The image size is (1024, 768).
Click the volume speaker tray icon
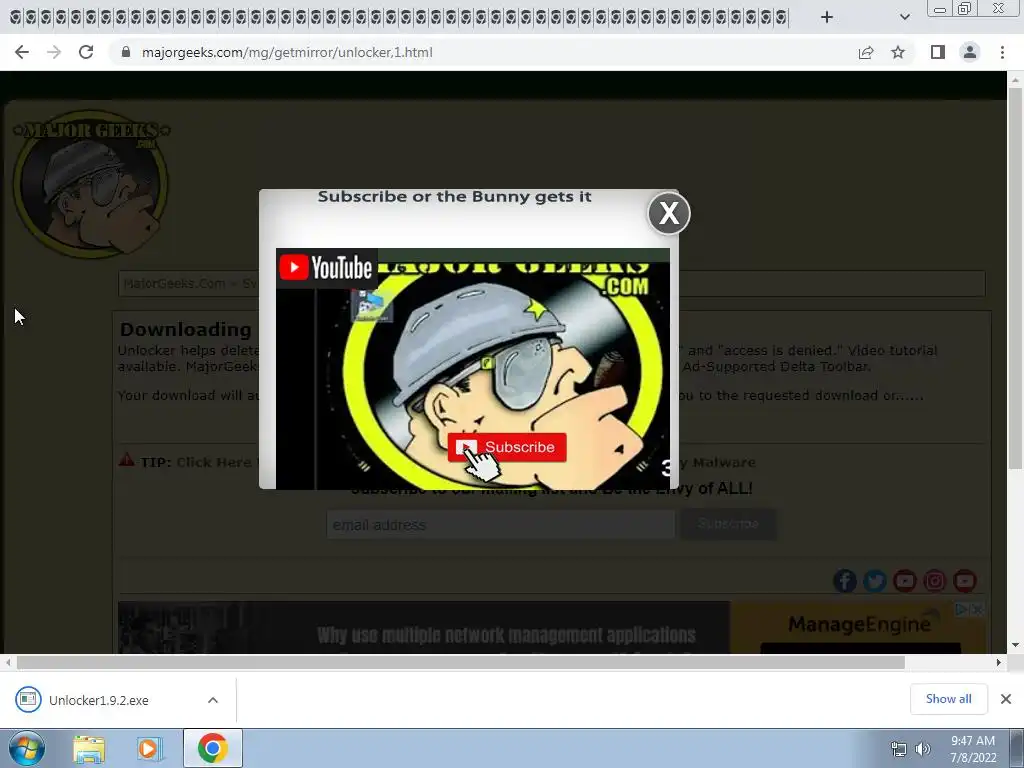pos(922,749)
